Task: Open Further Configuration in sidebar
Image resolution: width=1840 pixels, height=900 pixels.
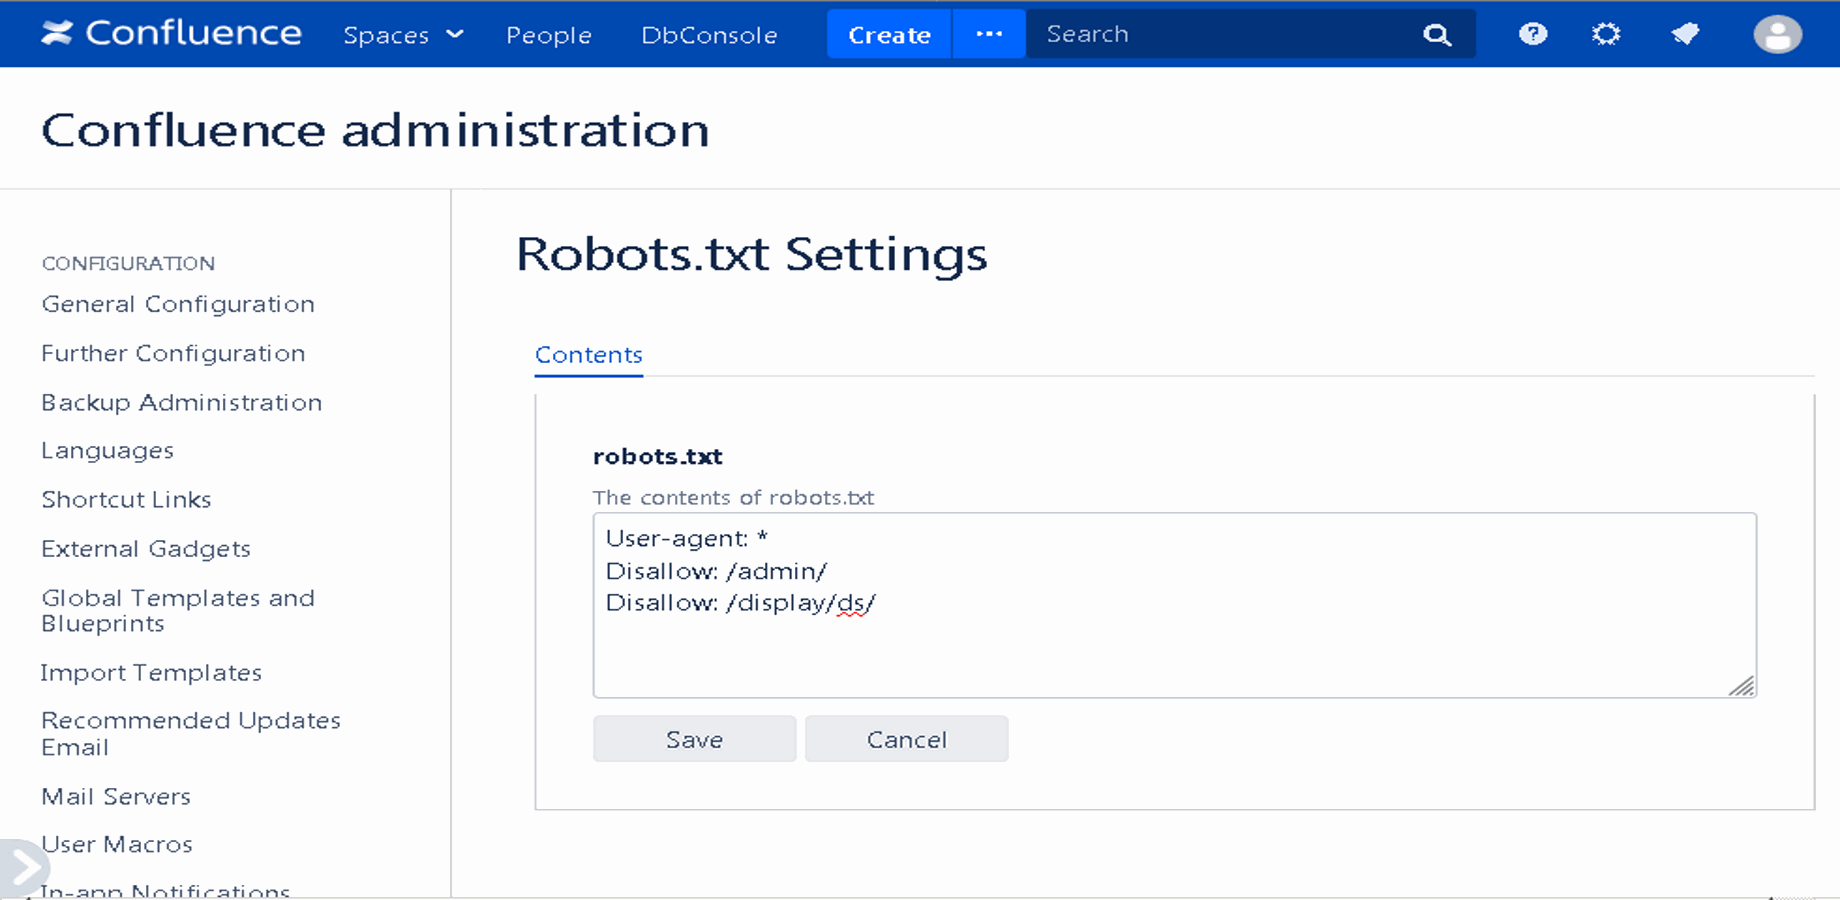Action: (x=173, y=353)
